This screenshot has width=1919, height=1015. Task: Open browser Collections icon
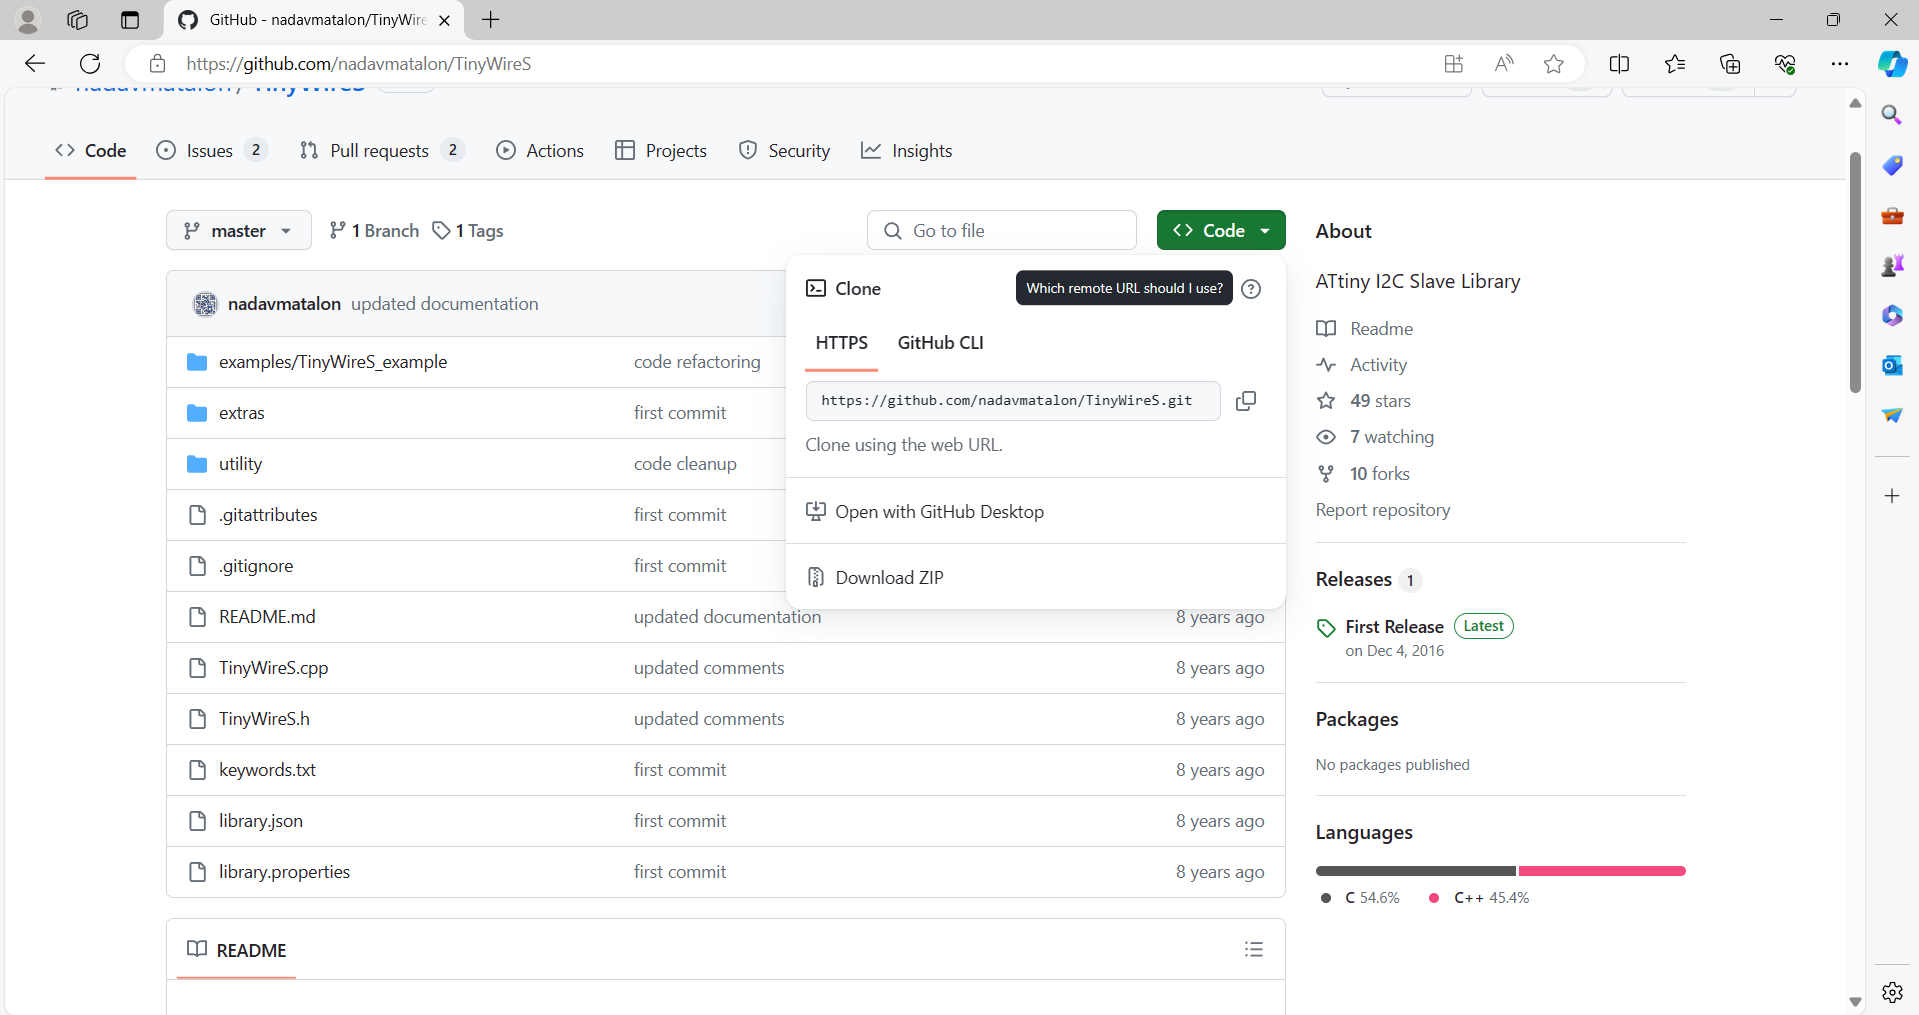click(1730, 64)
